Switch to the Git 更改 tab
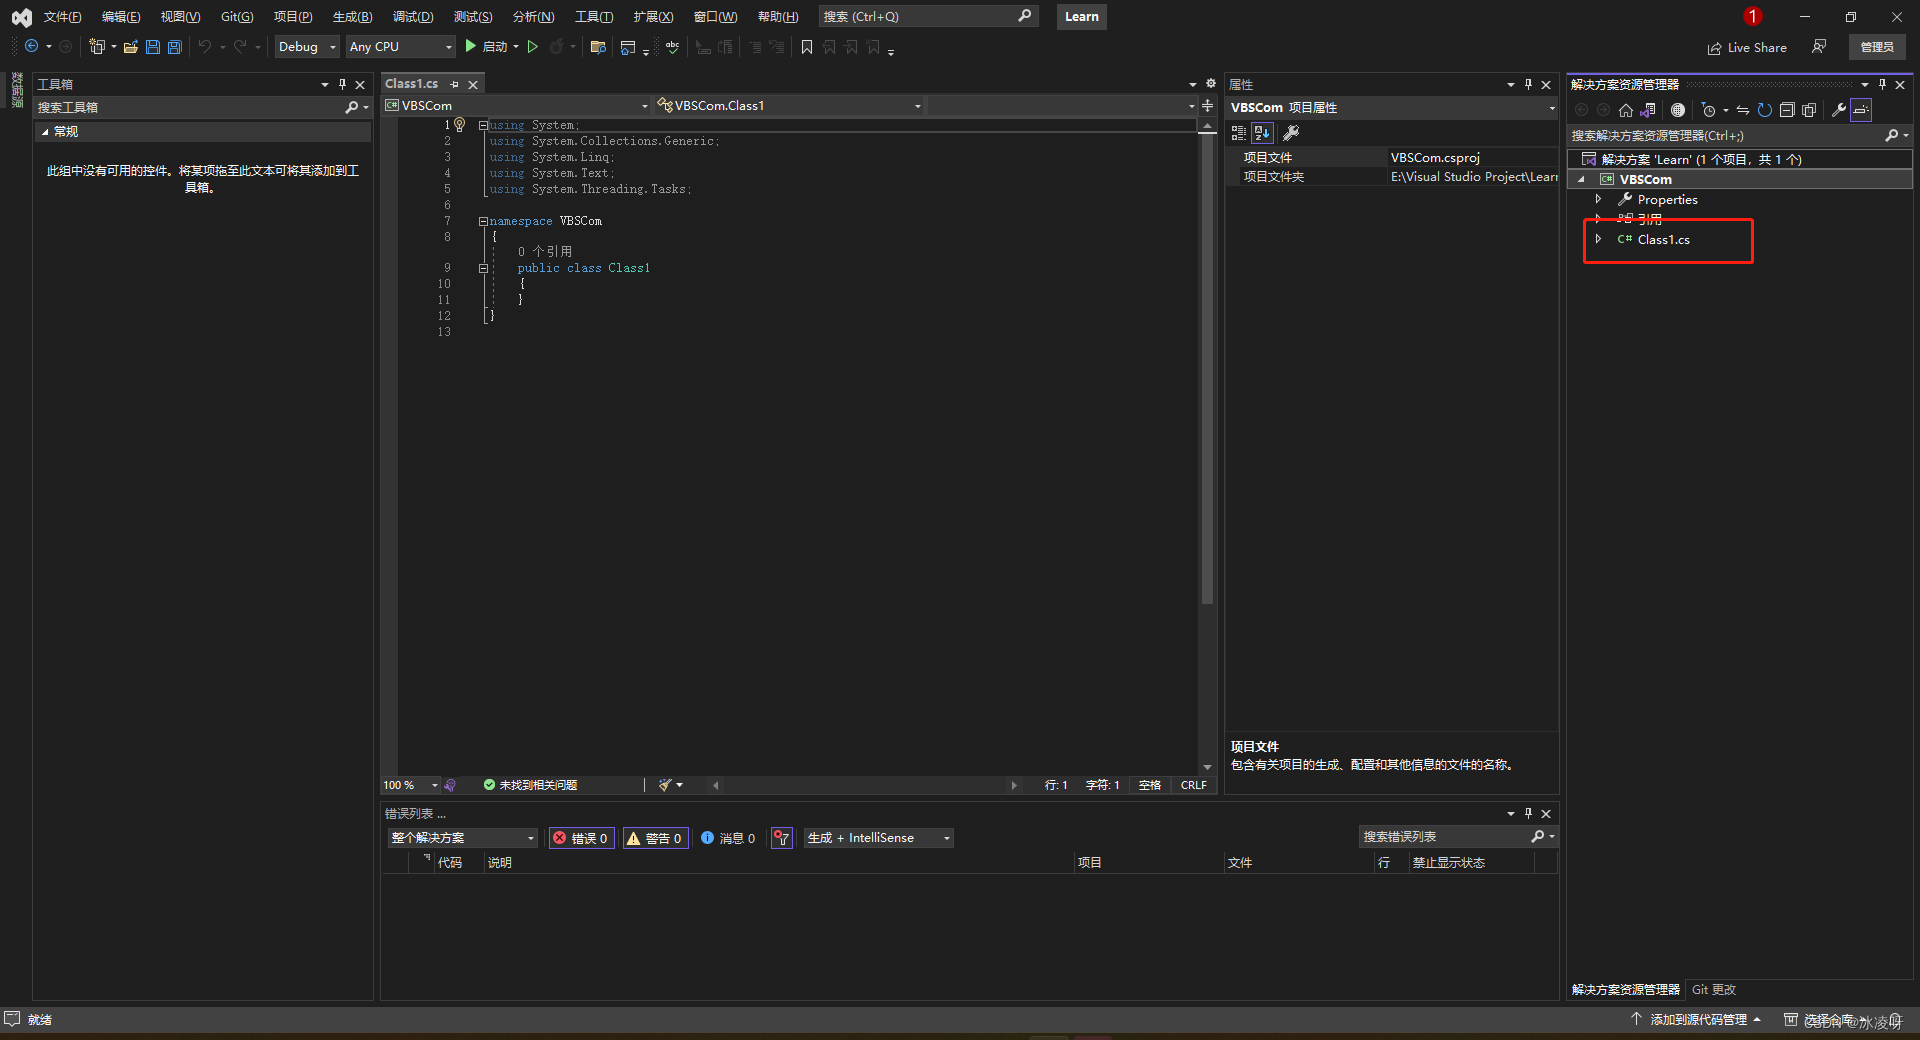1920x1040 pixels. pos(1713,989)
